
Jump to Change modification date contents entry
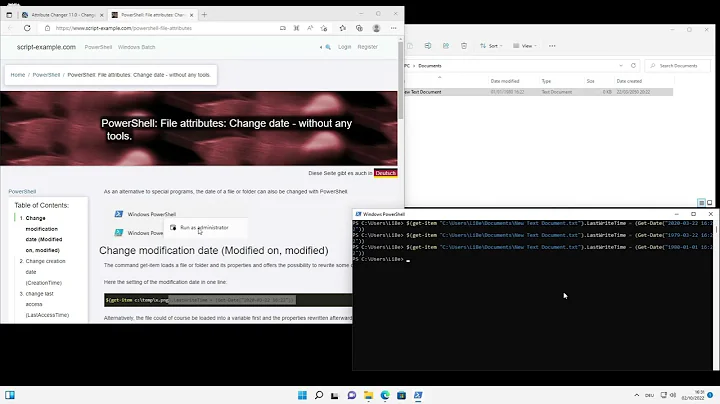coord(43,234)
